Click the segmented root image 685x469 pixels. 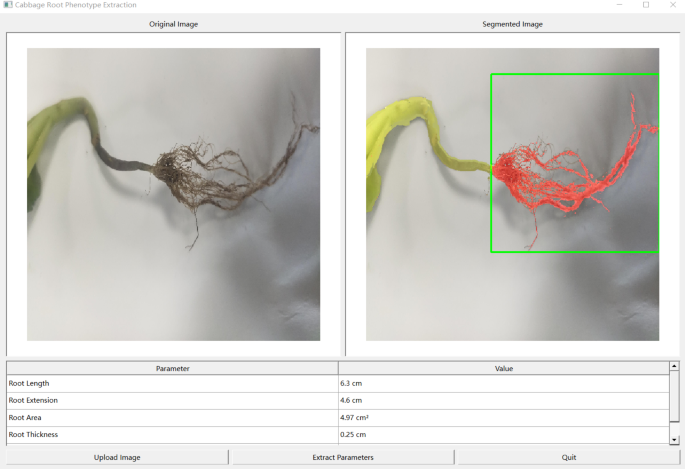[512, 194]
